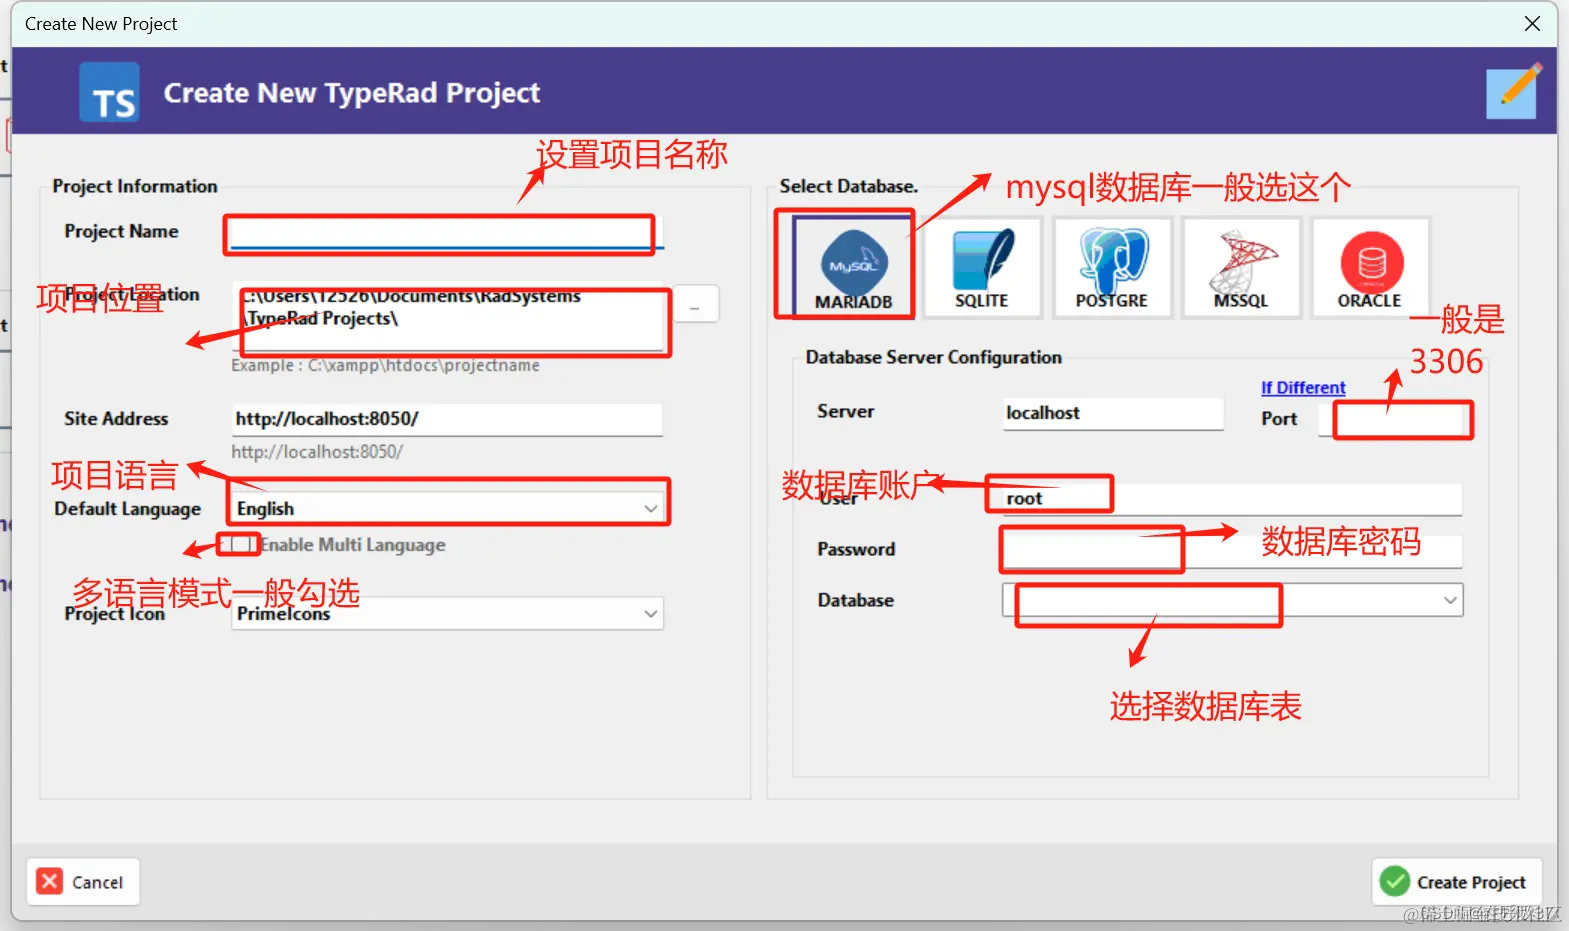Image resolution: width=1569 pixels, height=931 pixels.
Task: Select the Oracle database icon
Action: click(x=1370, y=267)
